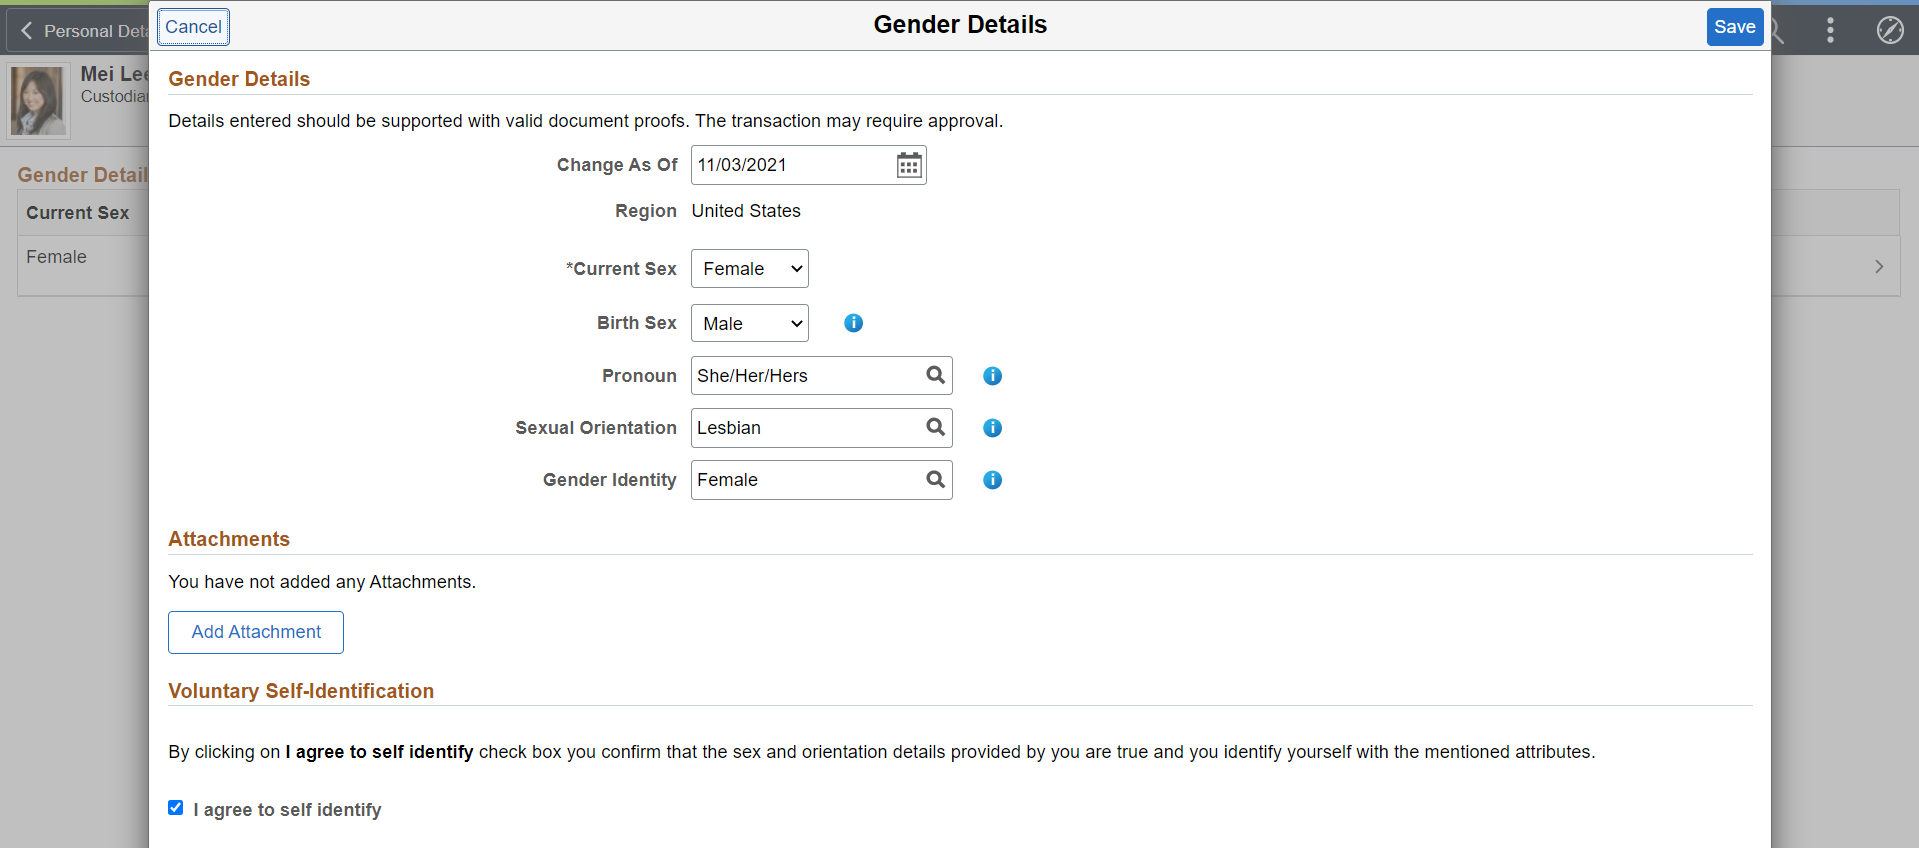Open the Change As Of calendar picker
1919x848 pixels.
(x=909, y=165)
